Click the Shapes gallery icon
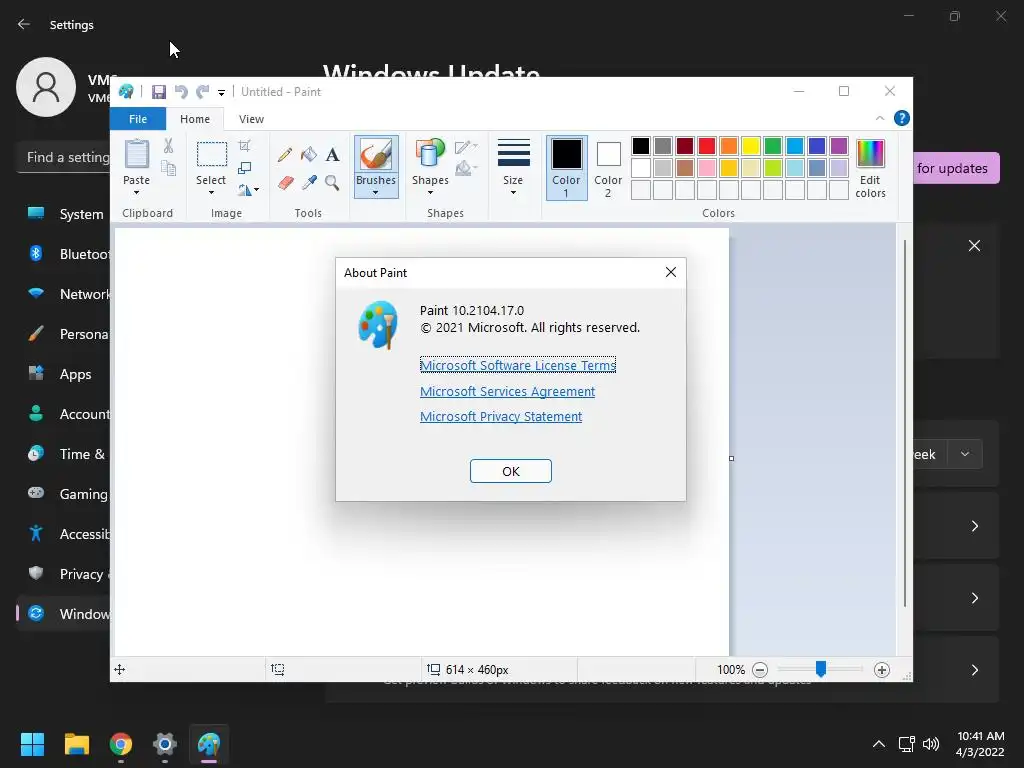The height and width of the screenshot is (768, 1024). click(430, 155)
